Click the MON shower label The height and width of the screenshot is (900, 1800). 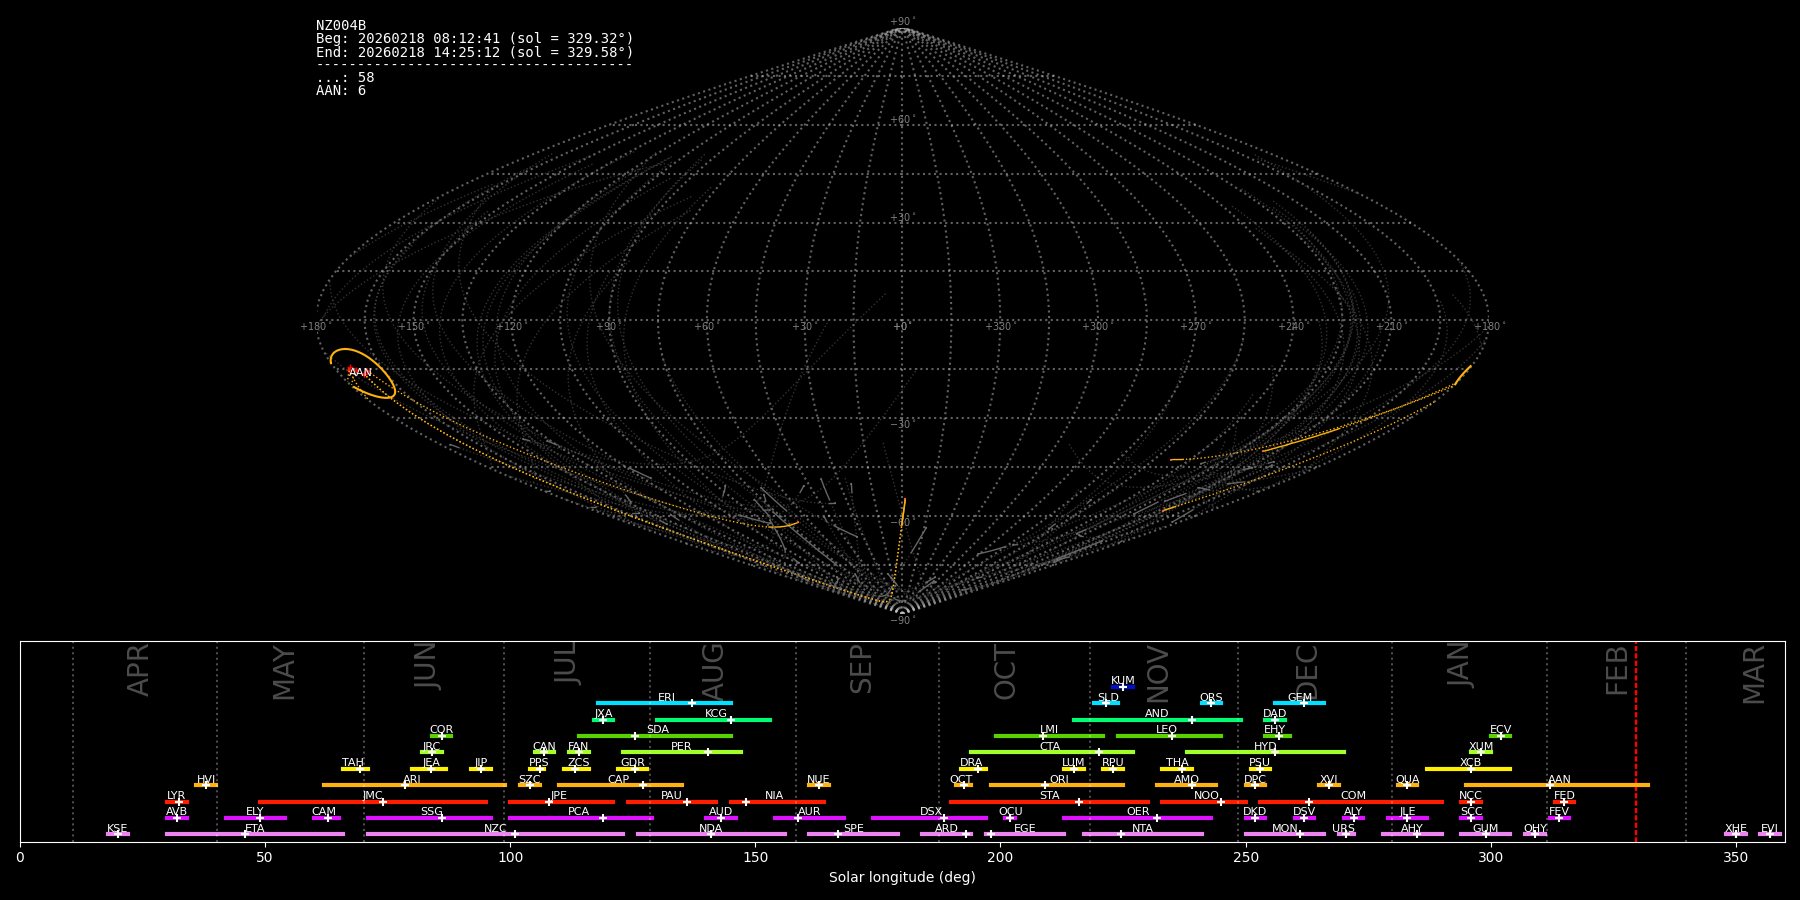pyautogui.click(x=1285, y=829)
